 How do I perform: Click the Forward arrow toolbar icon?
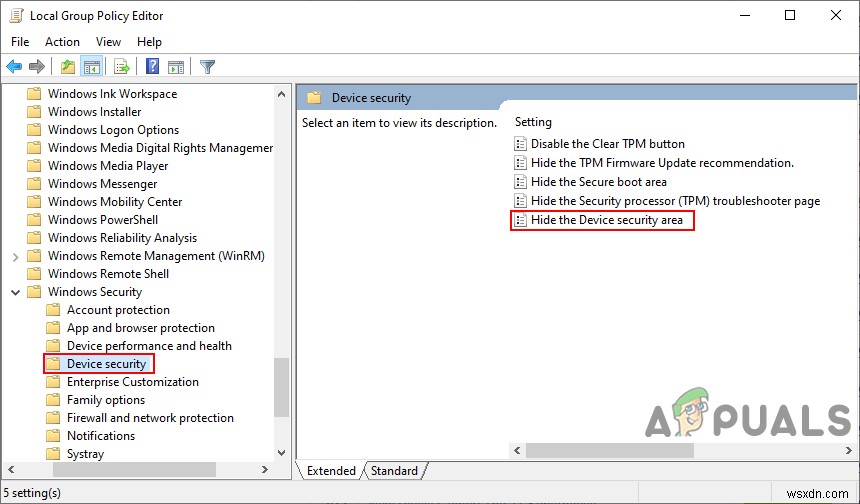coord(37,67)
